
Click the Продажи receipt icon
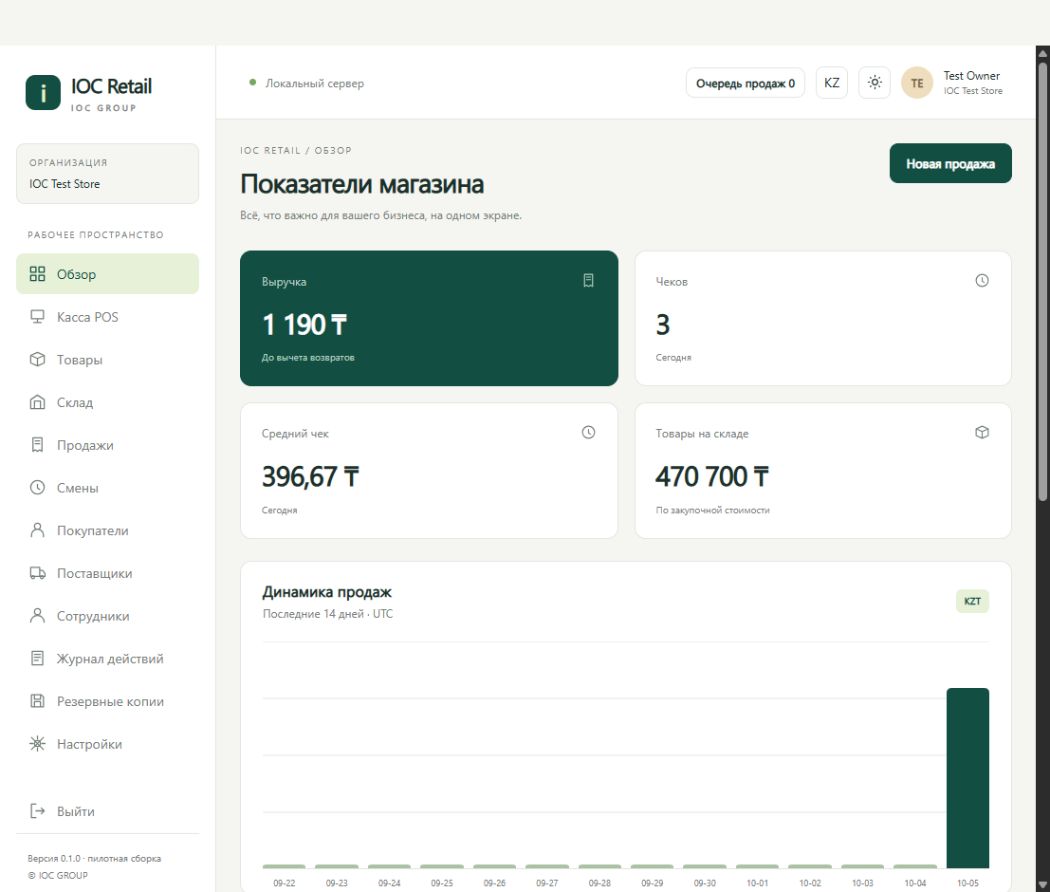[38, 445]
